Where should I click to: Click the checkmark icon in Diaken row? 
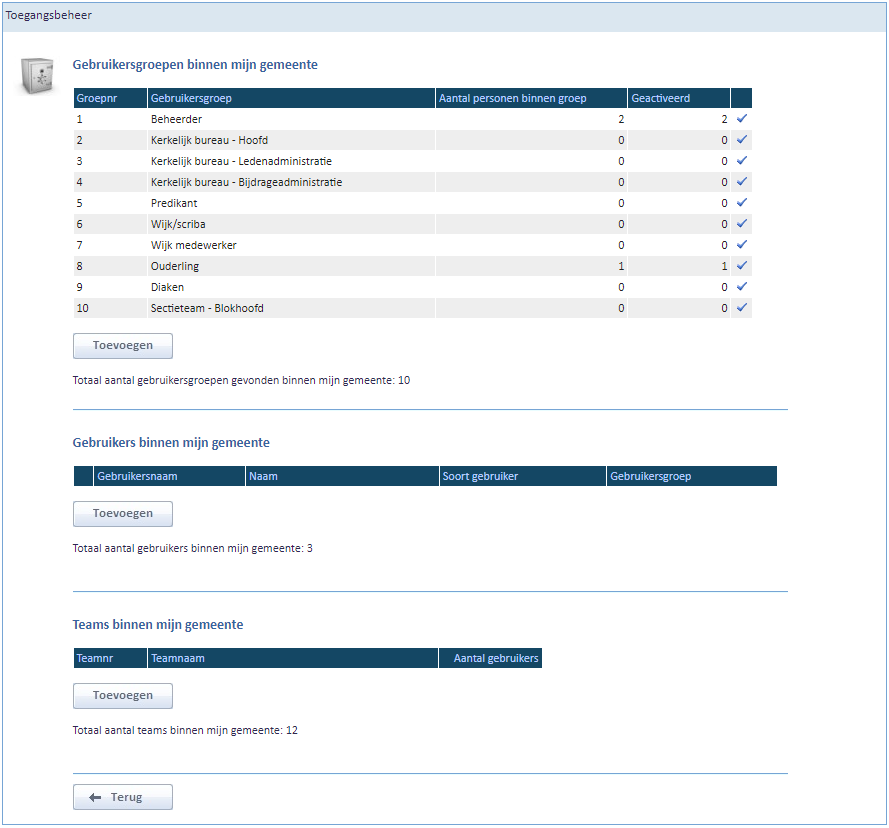[742, 286]
